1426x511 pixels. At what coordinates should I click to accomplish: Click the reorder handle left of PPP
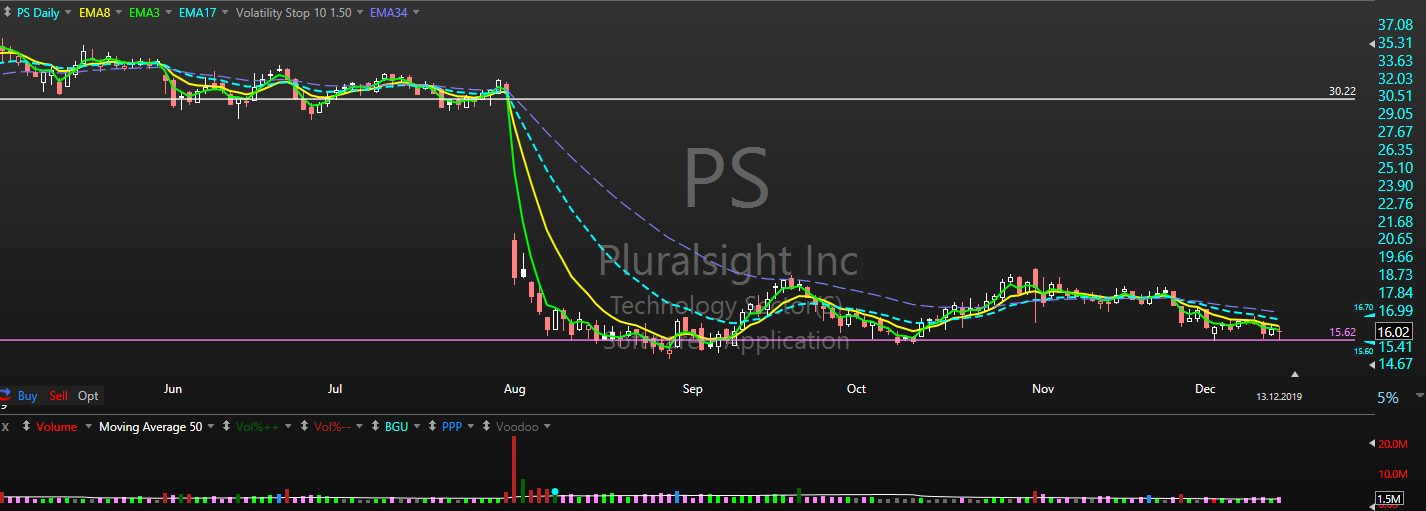pyautogui.click(x=431, y=427)
